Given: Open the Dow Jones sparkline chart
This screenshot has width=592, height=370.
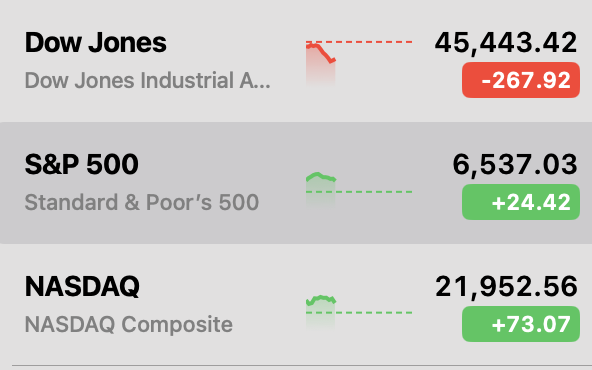Looking at the screenshot, I should pyautogui.click(x=359, y=62).
